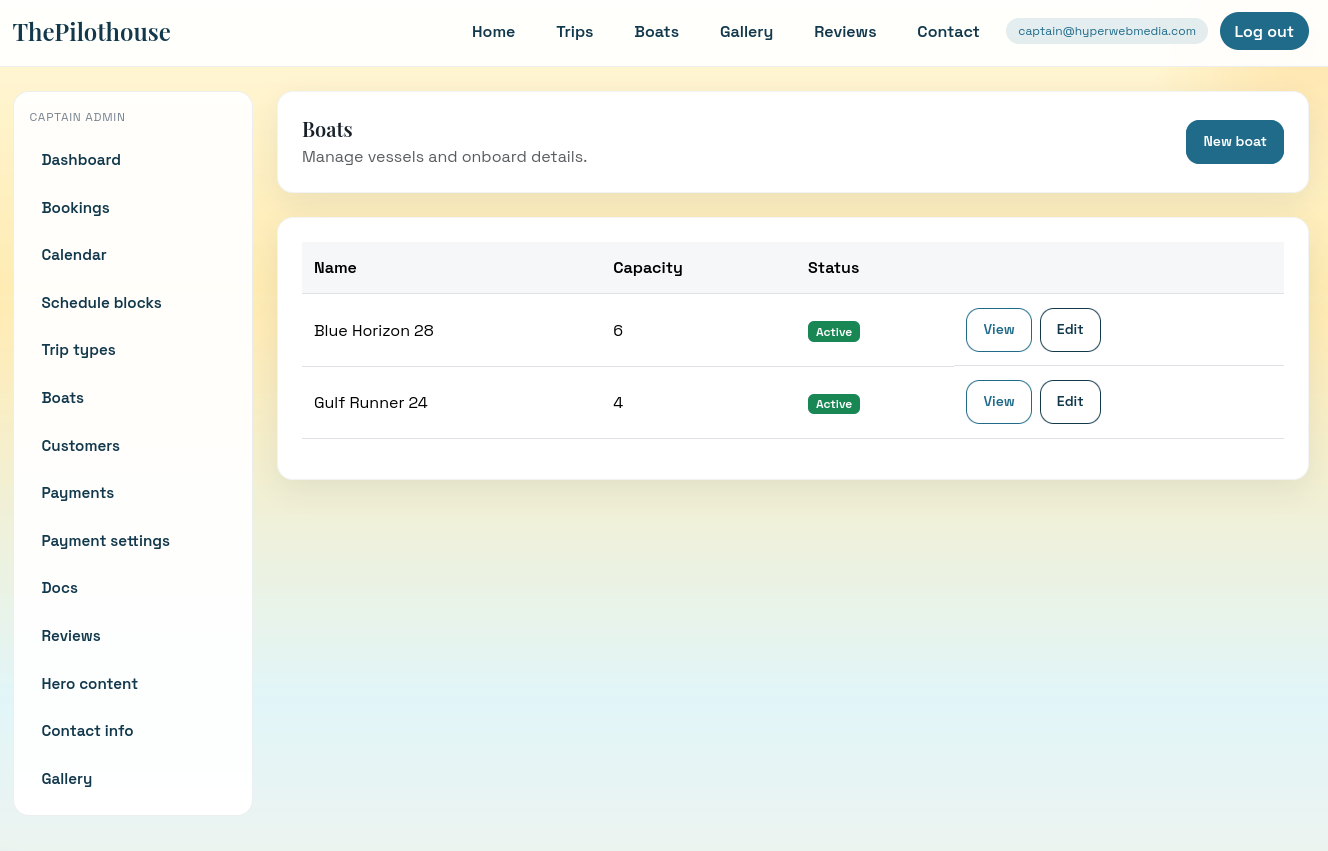Open Payment settings page
This screenshot has width=1328, height=851.
click(105, 541)
